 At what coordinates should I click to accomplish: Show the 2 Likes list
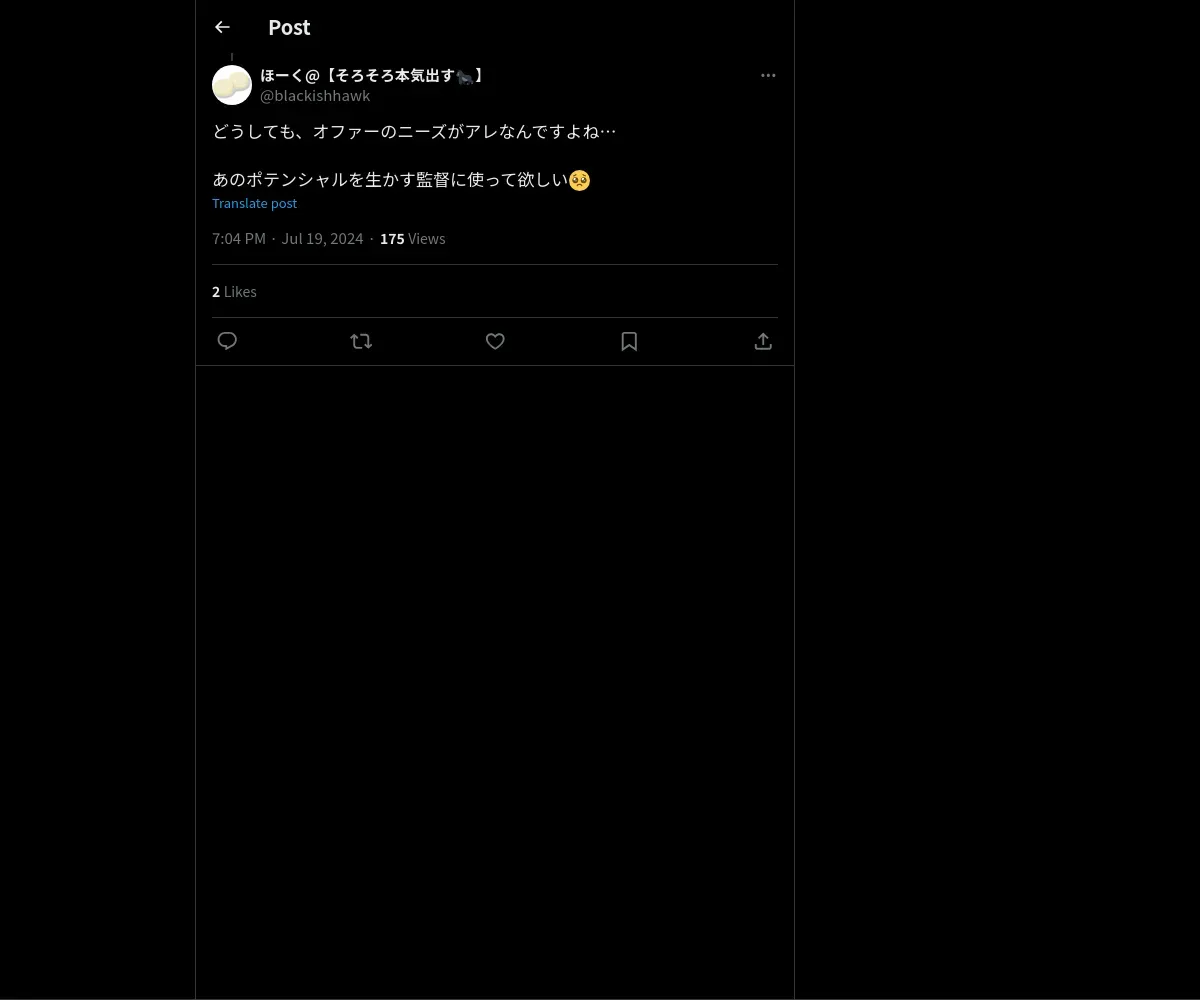(x=234, y=291)
